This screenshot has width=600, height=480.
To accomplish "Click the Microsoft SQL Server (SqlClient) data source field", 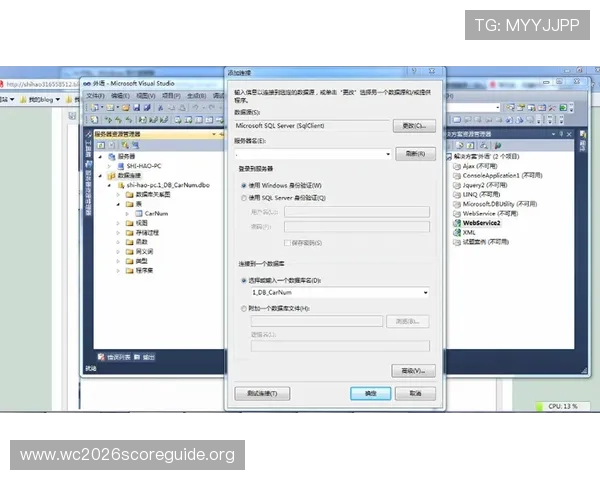I will (x=312, y=126).
